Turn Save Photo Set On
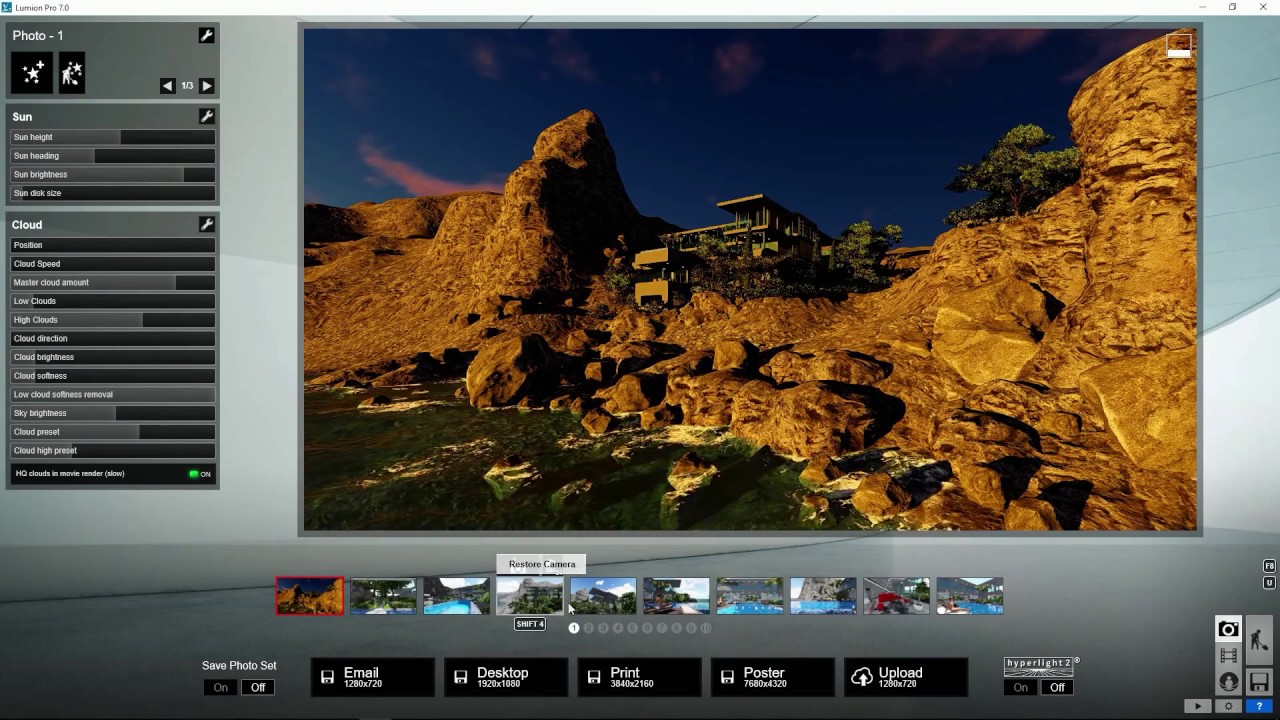 [x=220, y=687]
